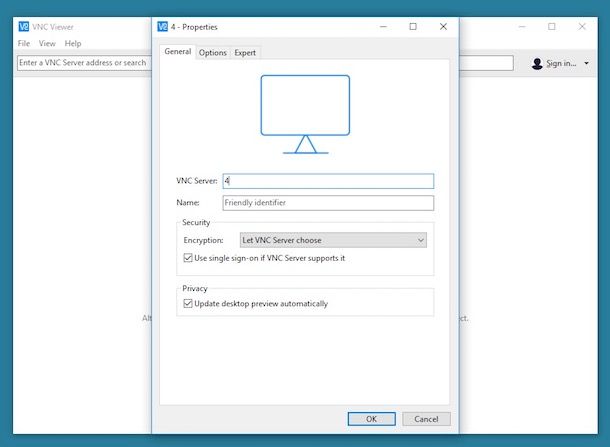This screenshot has width=610, height=447.
Task: Click the VNC Viewer logo icon in main window
Action: [24, 26]
